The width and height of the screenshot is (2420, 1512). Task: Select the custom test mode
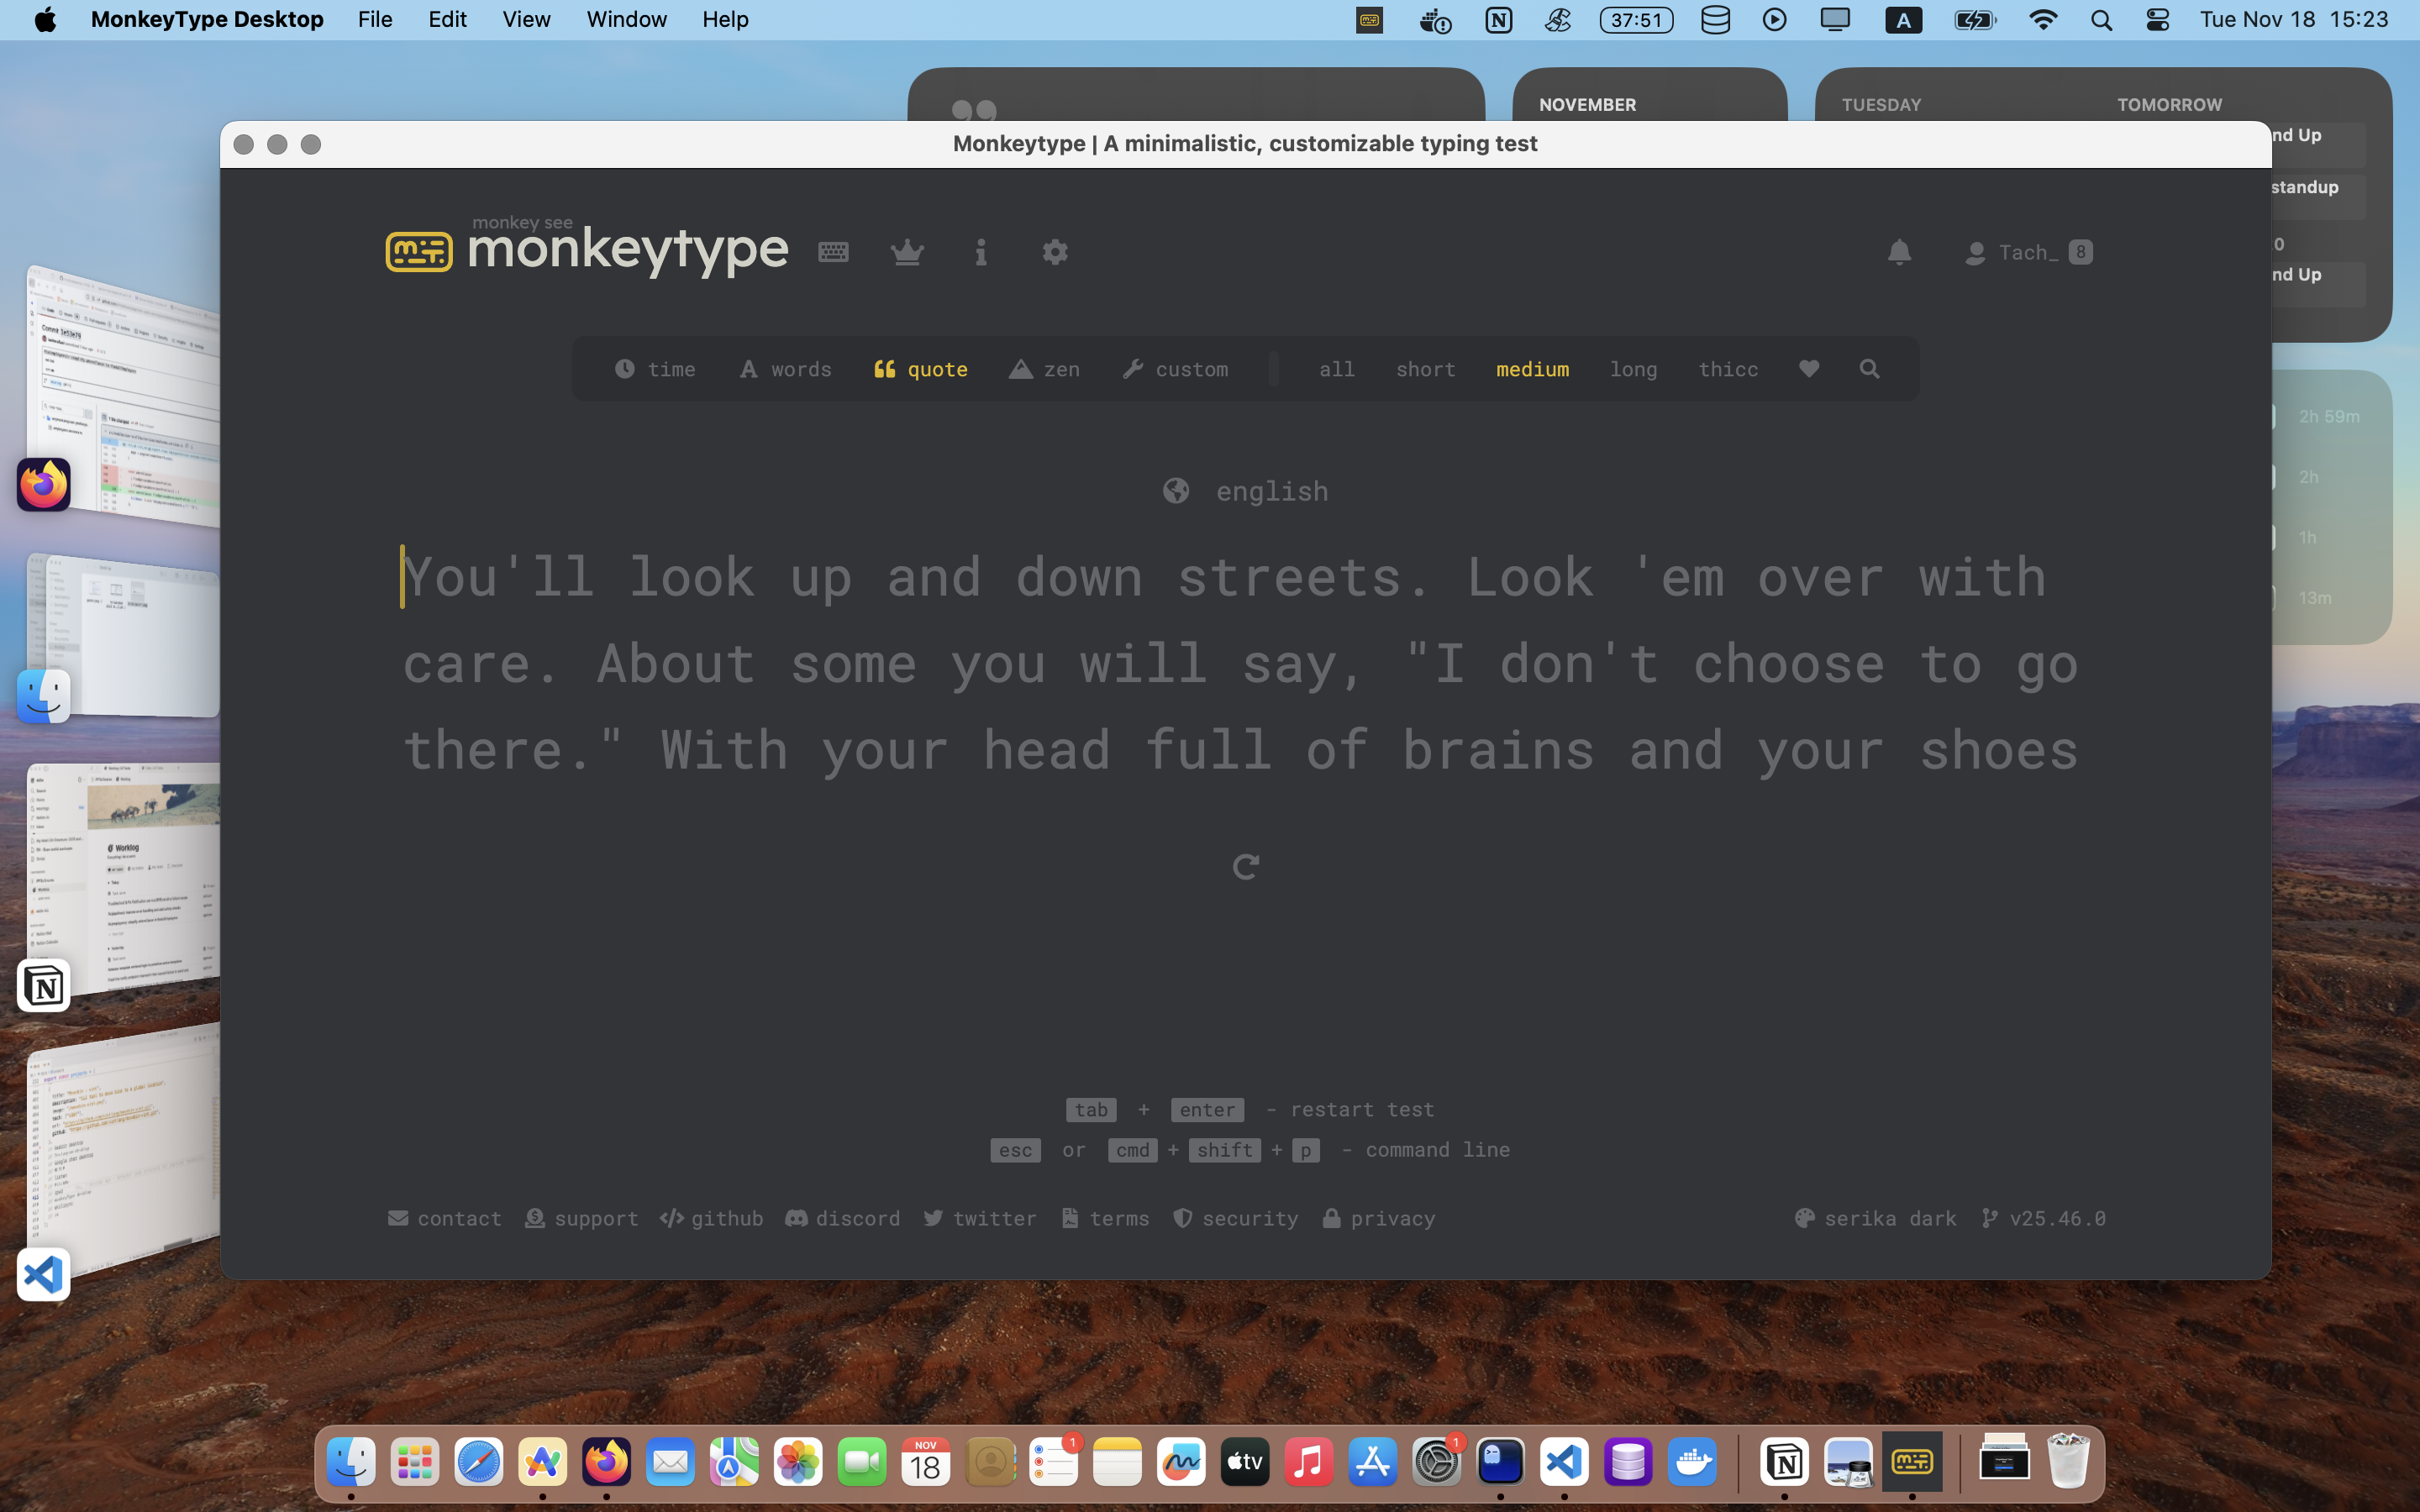click(1175, 369)
